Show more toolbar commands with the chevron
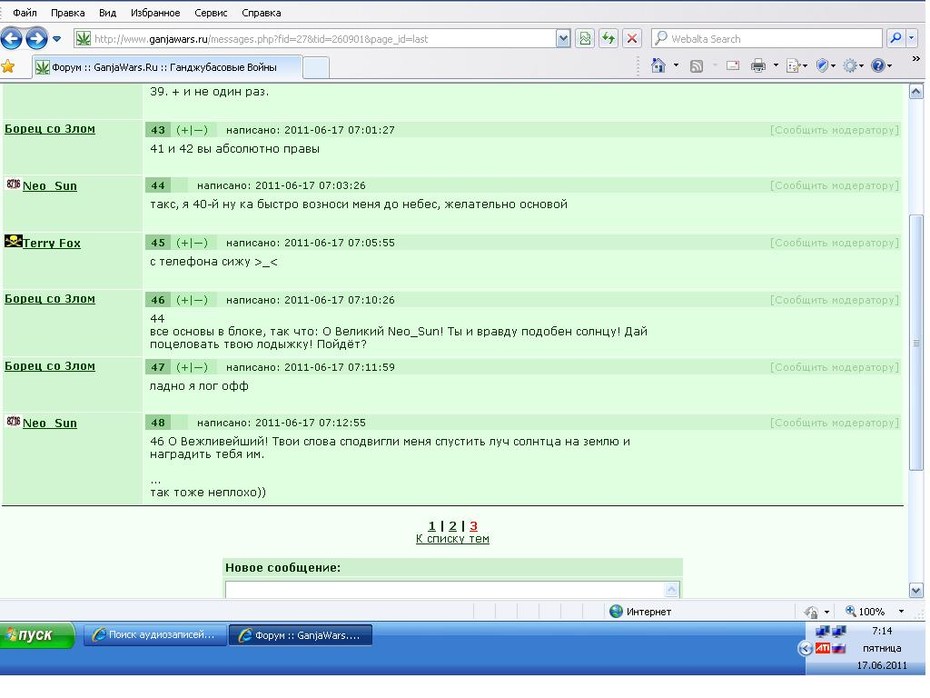Screen dimensions: 930x698 coord(916,59)
